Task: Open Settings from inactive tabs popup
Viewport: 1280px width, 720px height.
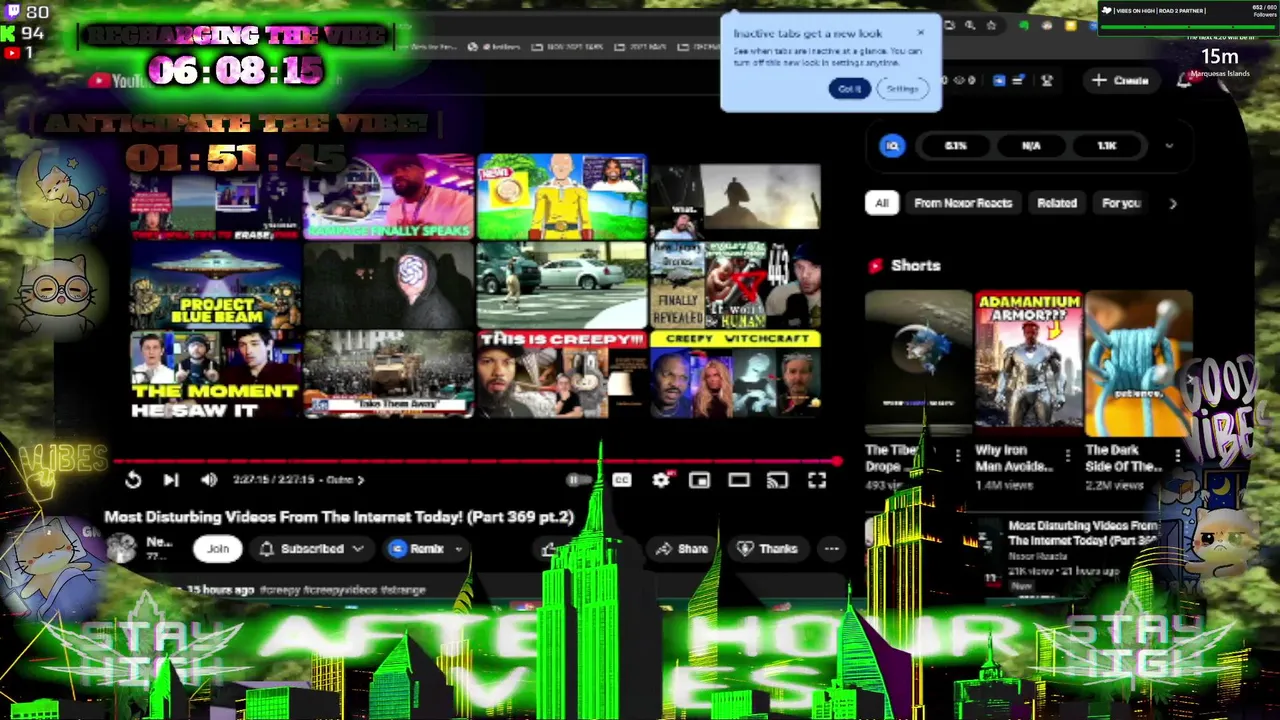Action: point(902,89)
